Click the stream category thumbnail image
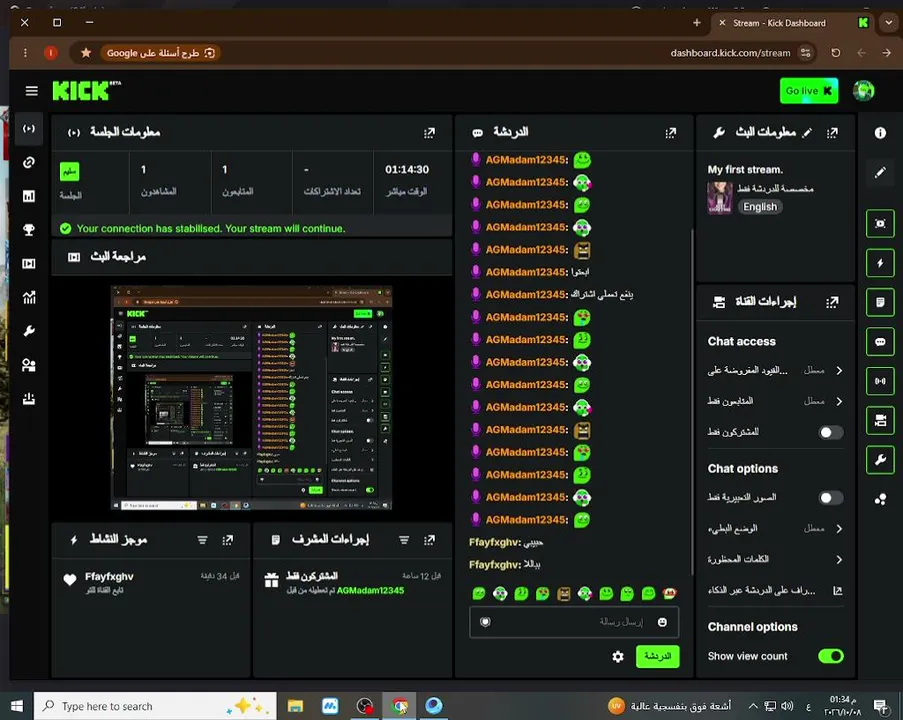Screen dimensions: 903x720 719,198
